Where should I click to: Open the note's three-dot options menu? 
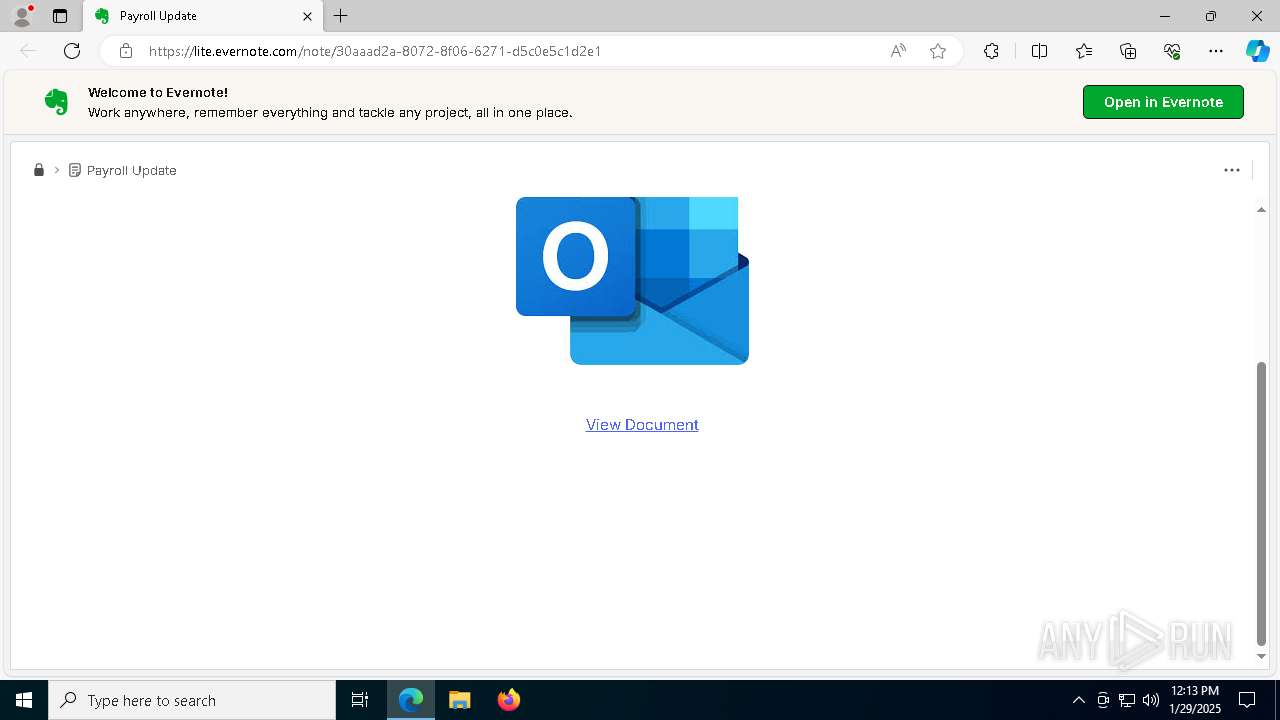[1232, 170]
